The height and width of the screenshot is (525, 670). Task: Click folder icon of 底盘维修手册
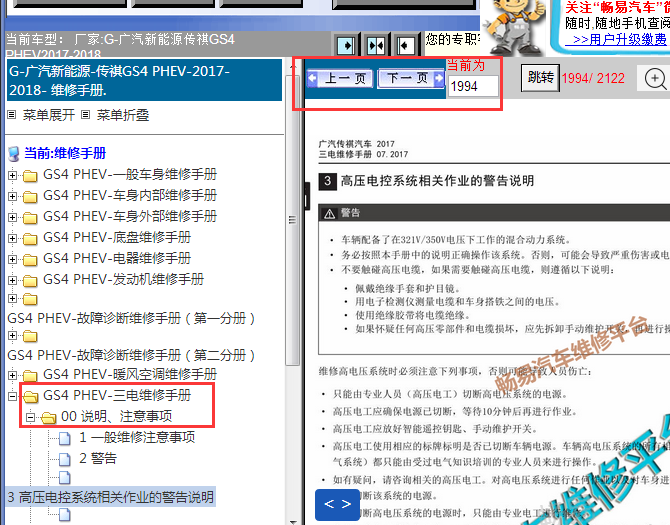tap(29, 238)
